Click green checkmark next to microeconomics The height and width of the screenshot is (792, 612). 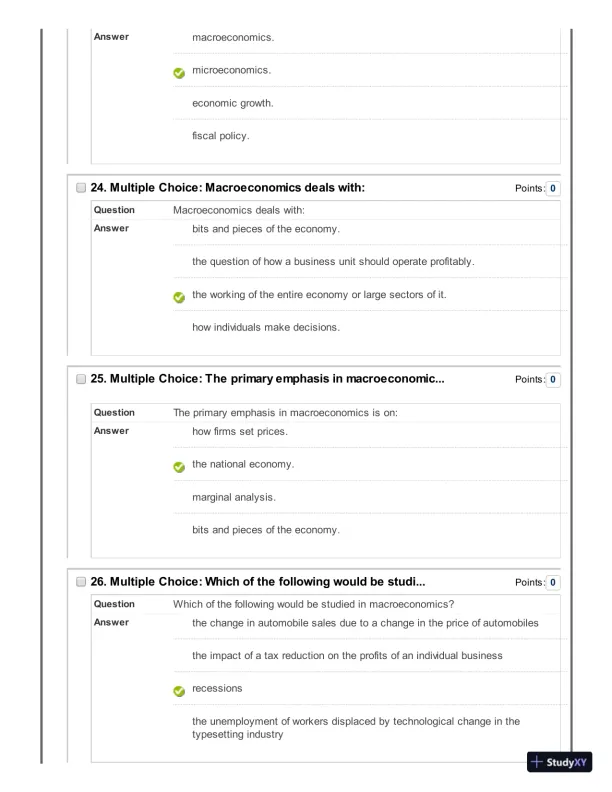178,72
